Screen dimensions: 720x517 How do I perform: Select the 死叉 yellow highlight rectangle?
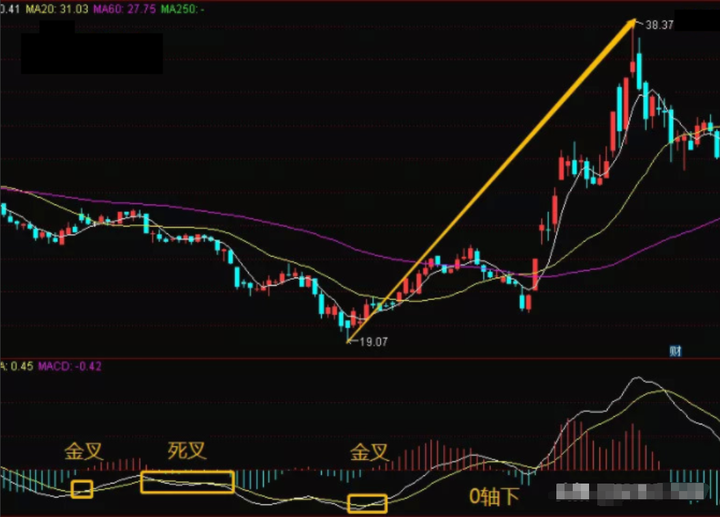point(187,482)
